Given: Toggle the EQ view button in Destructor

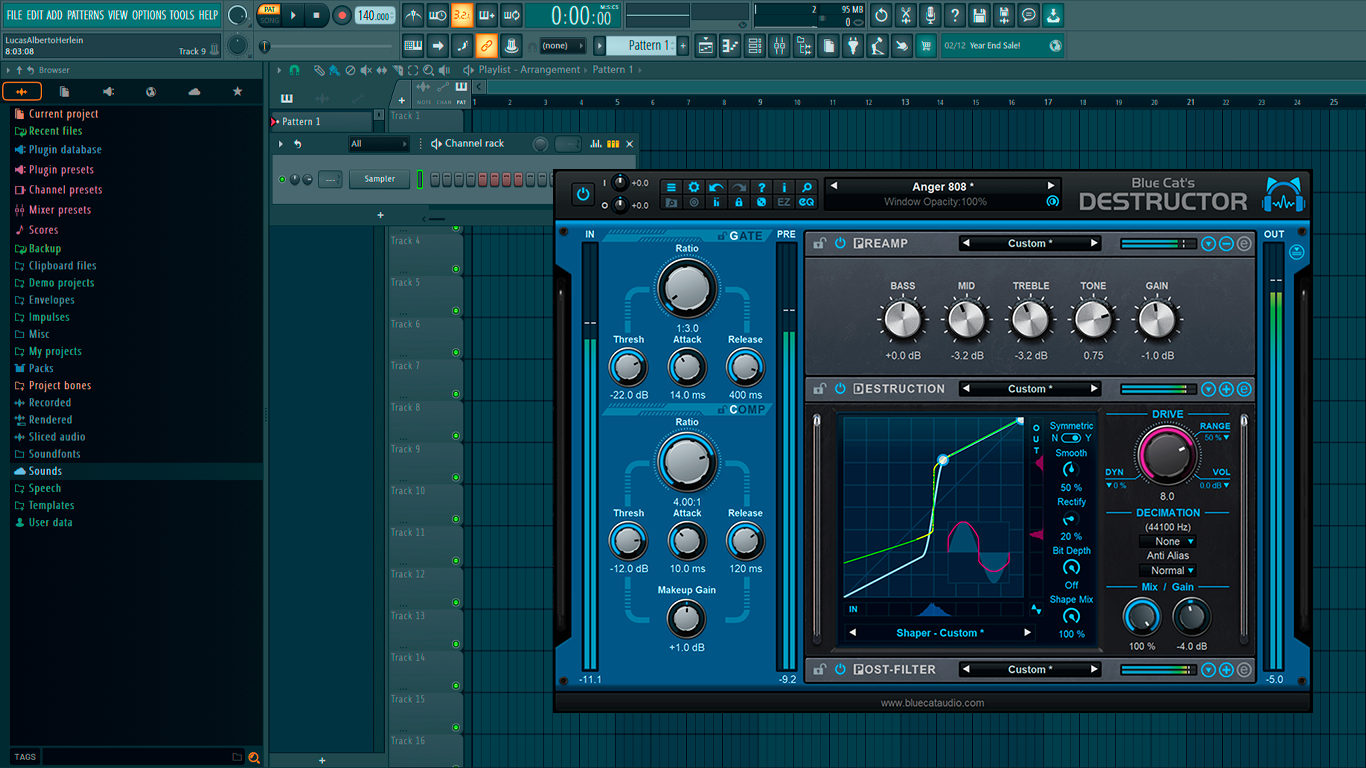Looking at the screenshot, I should coord(806,202).
